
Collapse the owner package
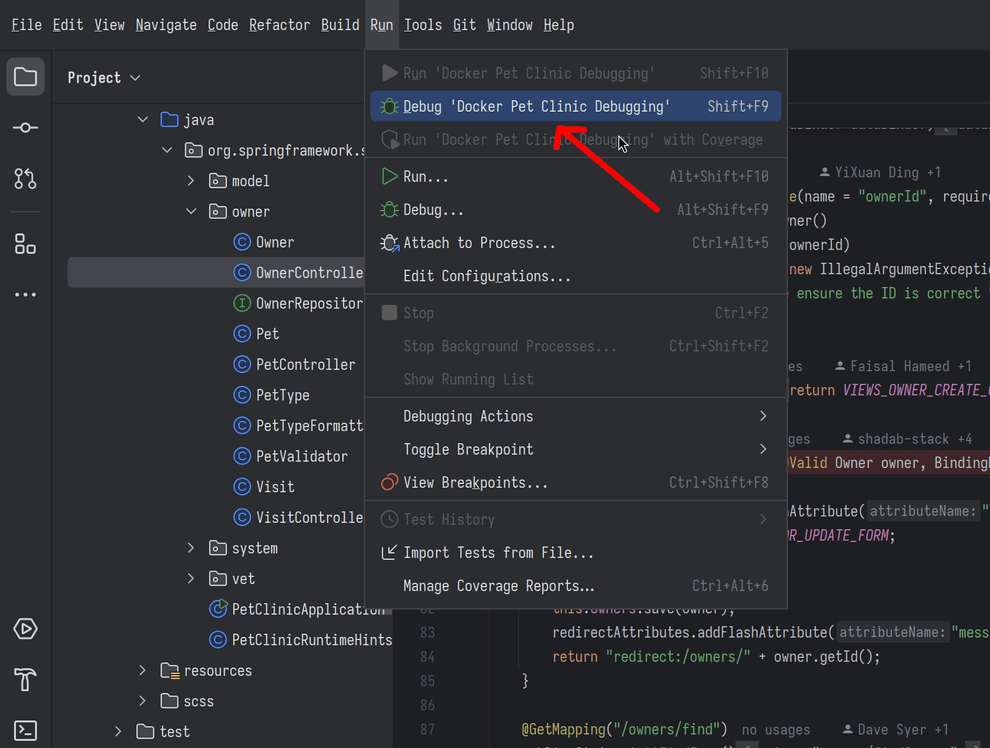[190, 211]
